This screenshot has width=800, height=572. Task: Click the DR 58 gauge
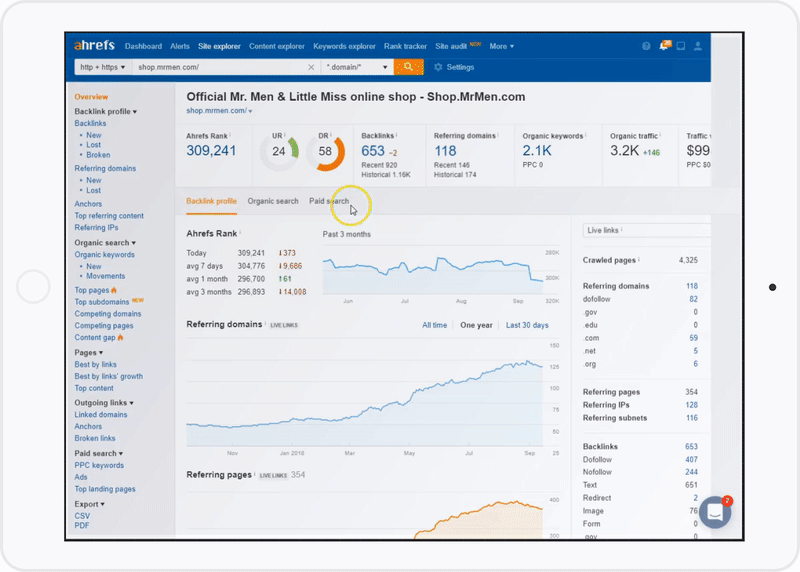[x=326, y=151]
